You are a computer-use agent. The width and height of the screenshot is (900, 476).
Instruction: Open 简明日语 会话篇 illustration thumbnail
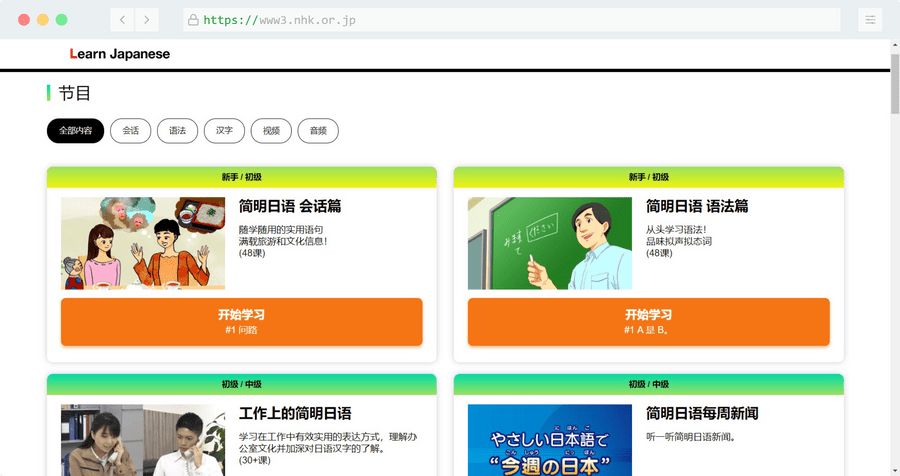point(143,243)
